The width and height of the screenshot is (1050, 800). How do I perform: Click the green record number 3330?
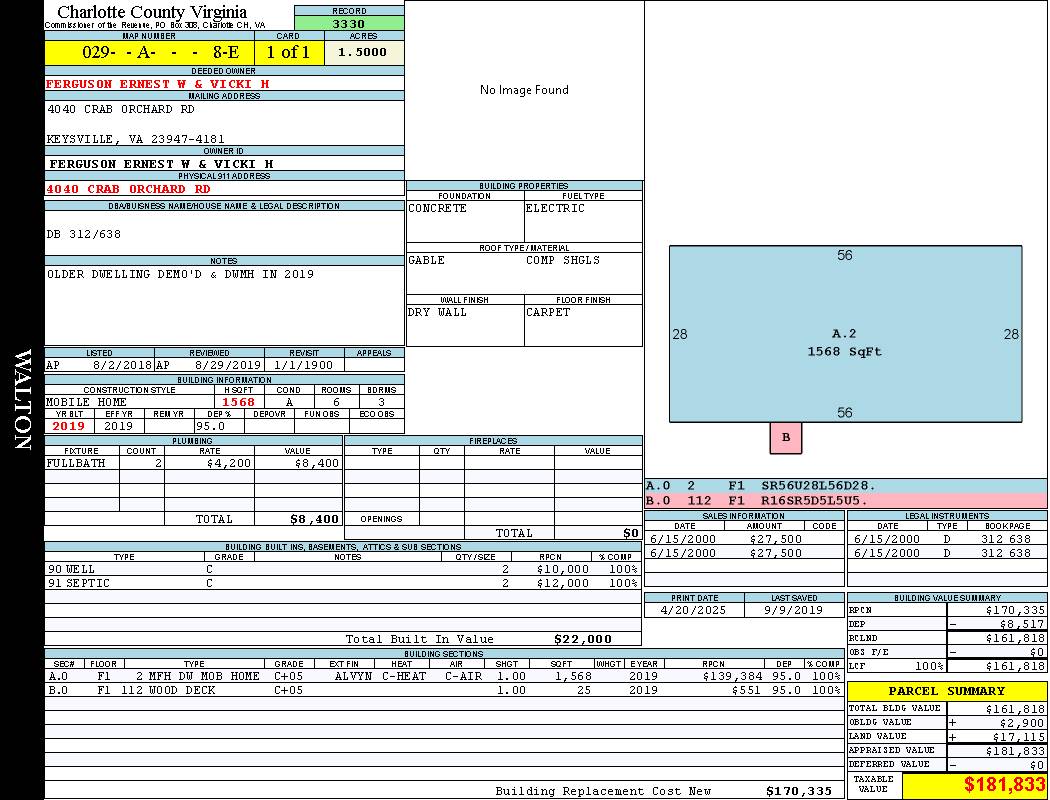click(x=348, y=23)
